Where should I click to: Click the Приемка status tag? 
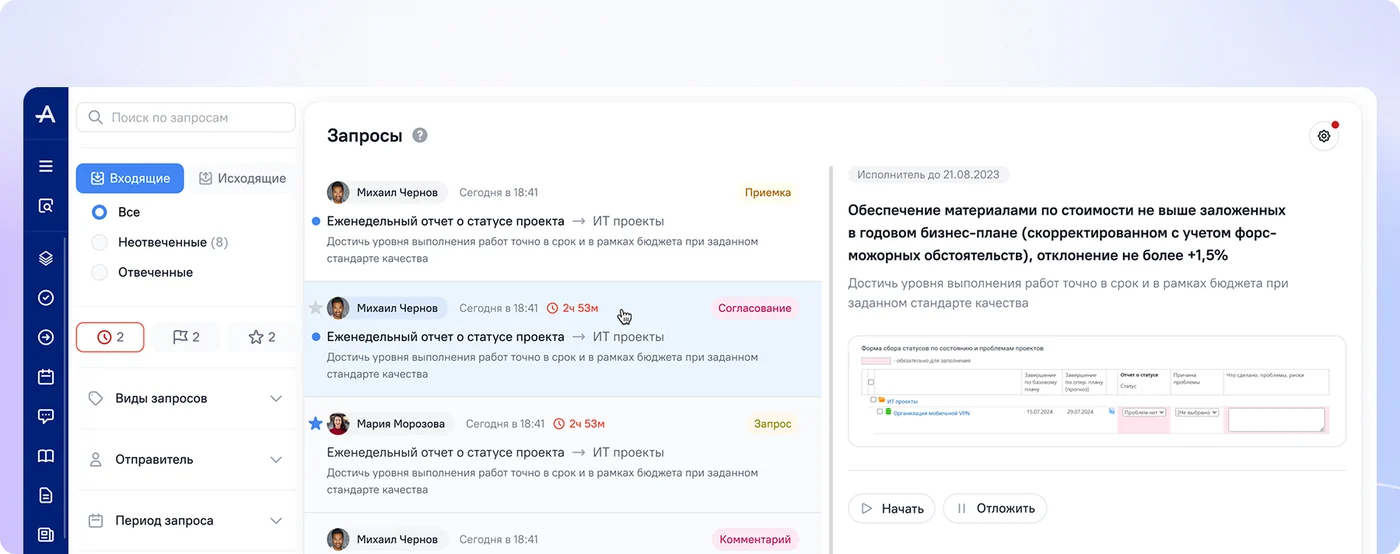(768, 193)
